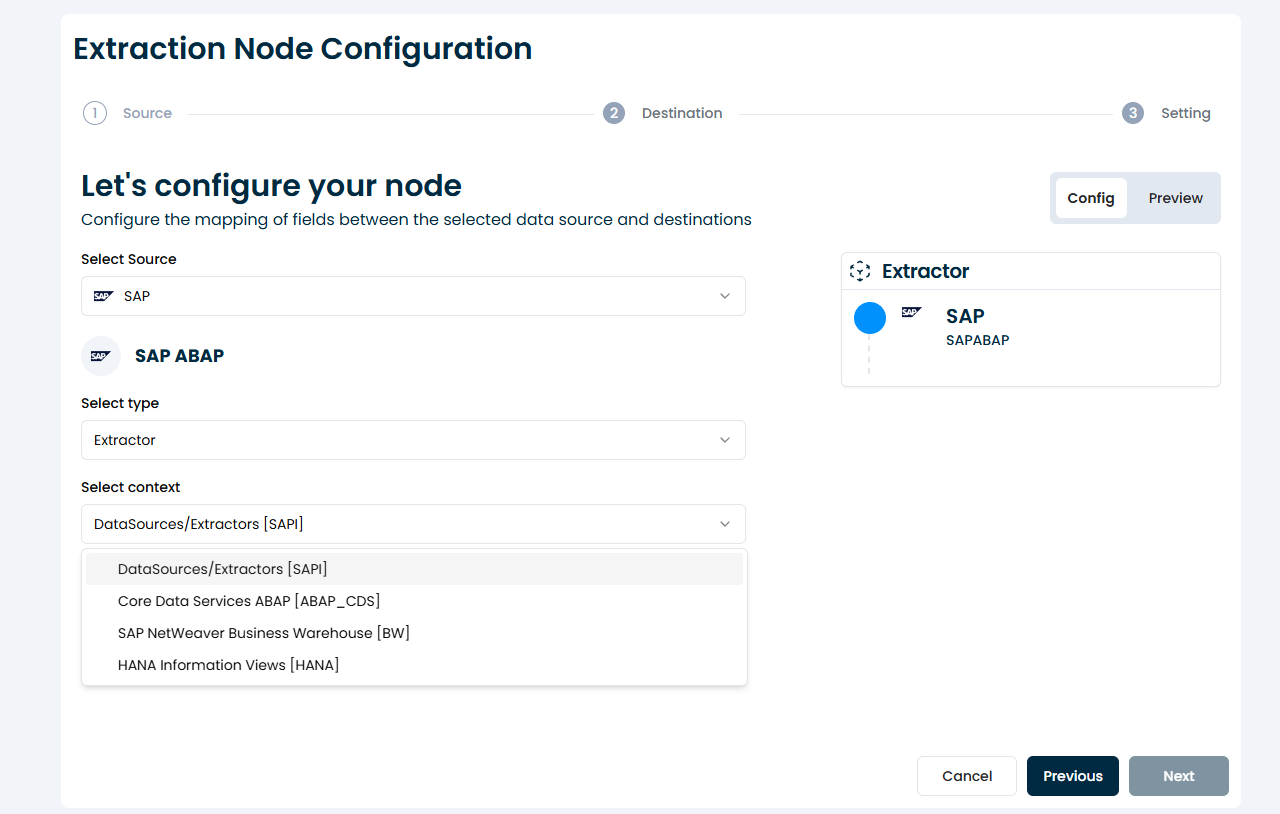Go back with the Previous button
Screen dimensions: 1280x814
click(x=1072, y=776)
